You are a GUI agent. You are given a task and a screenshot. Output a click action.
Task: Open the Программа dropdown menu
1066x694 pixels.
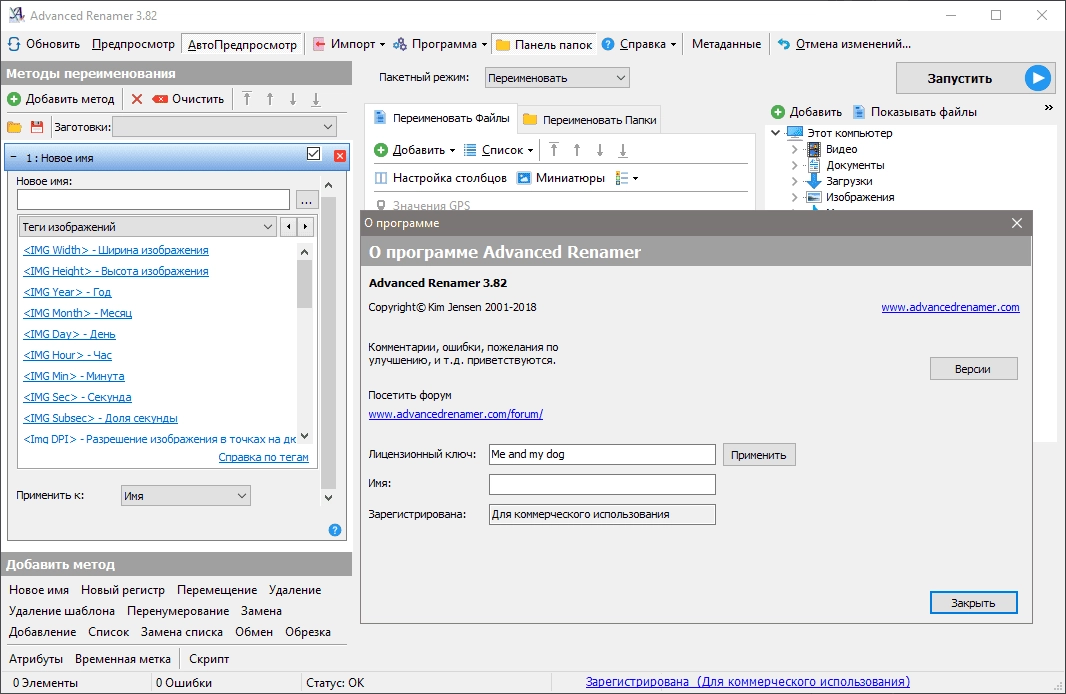441,44
